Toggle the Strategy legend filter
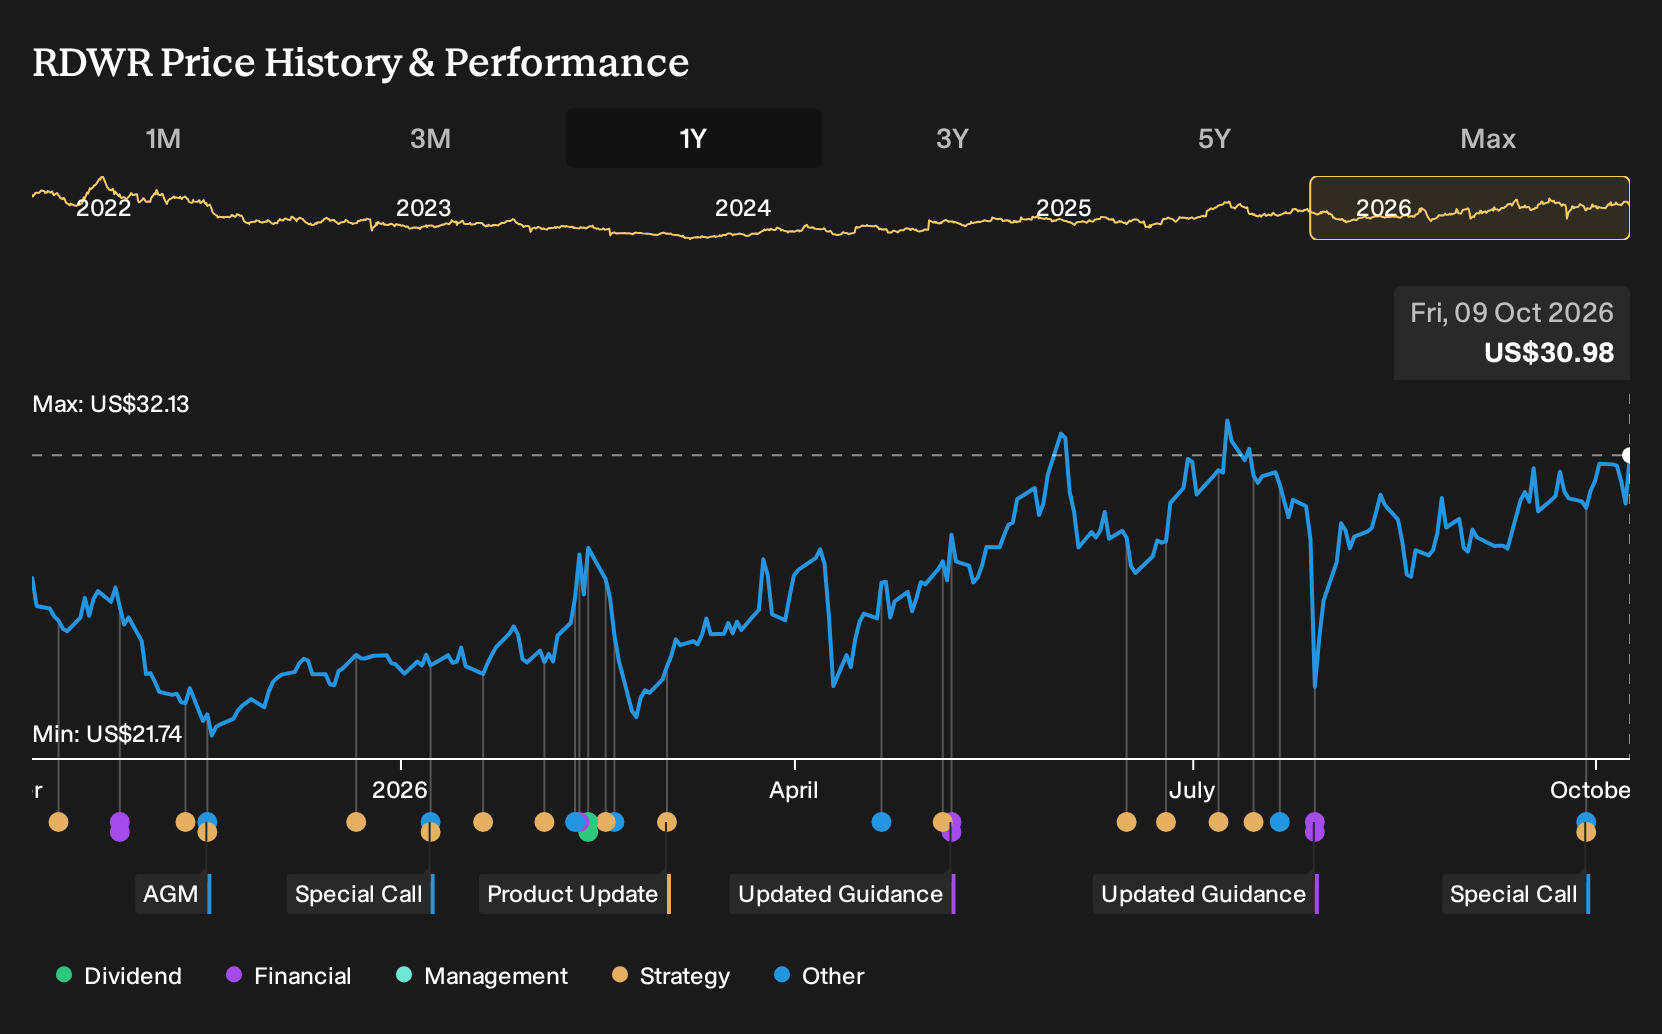1662x1034 pixels. [671, 976]
